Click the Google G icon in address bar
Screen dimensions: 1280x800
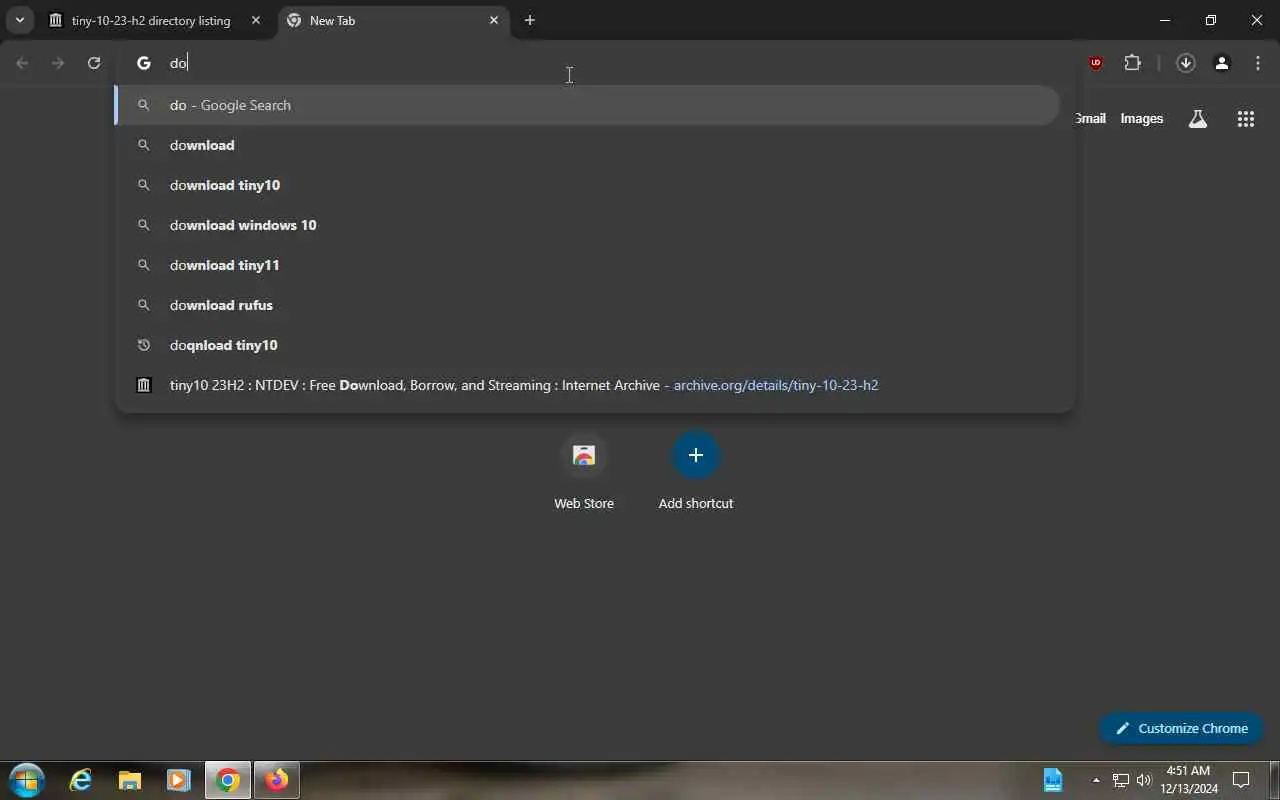144,63
